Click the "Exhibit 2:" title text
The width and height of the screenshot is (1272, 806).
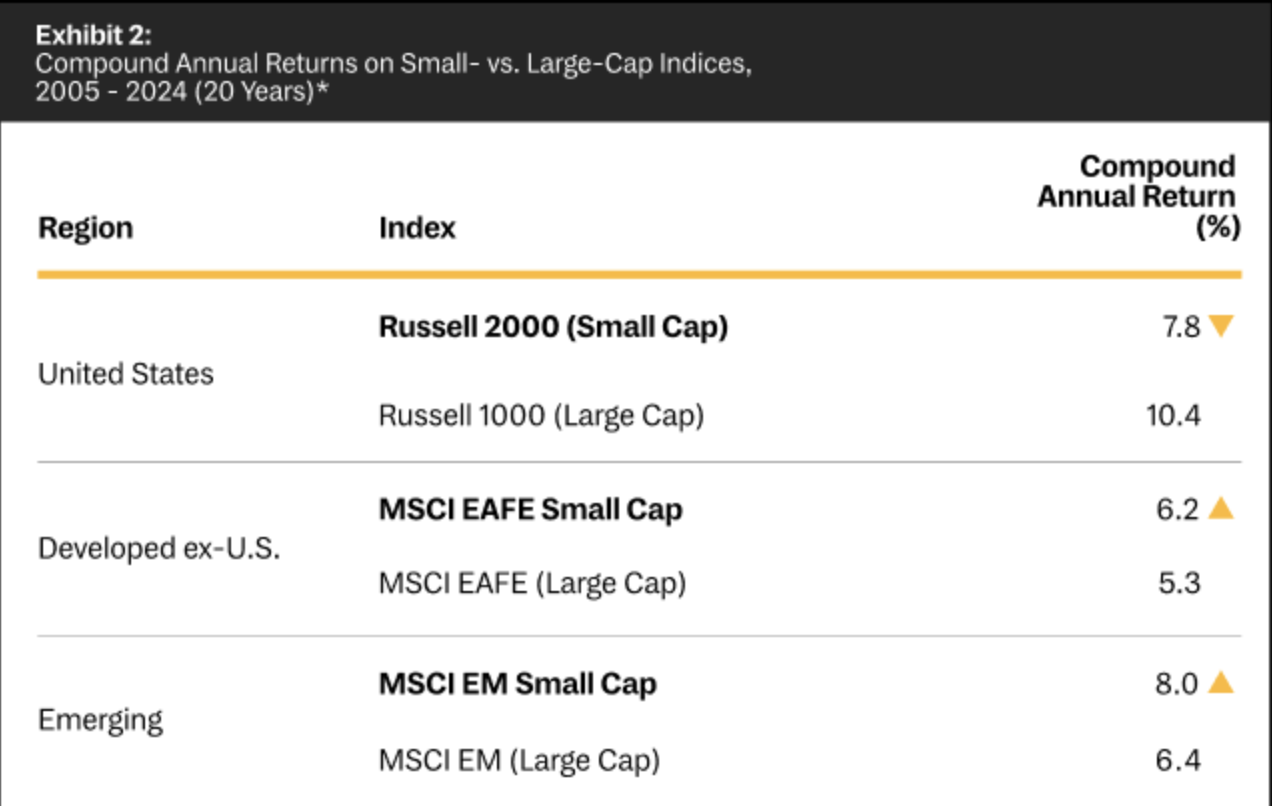pyautogui.click(x=94, y=36)
